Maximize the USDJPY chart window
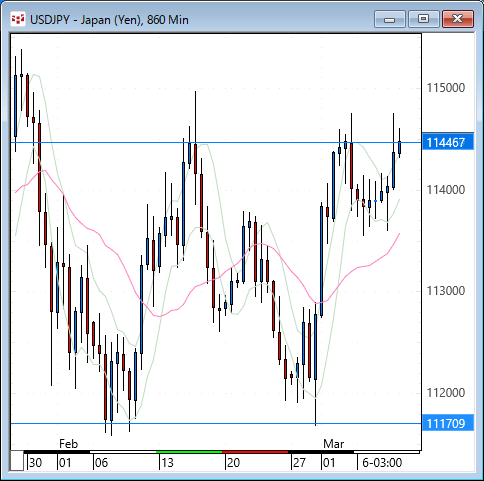484x481 pixels. tap(423, 19)
